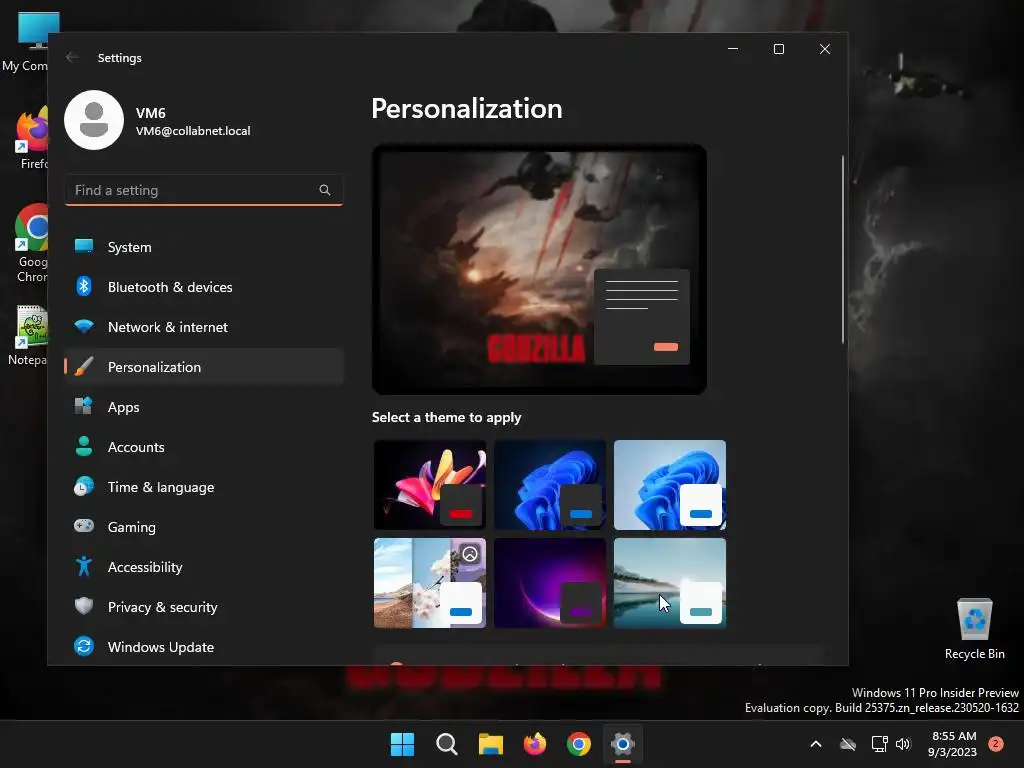The height and width of the screenshot is (768, 1024).
Task: Click the Privacy & security shield icon
Action: [x=84, y=606]
